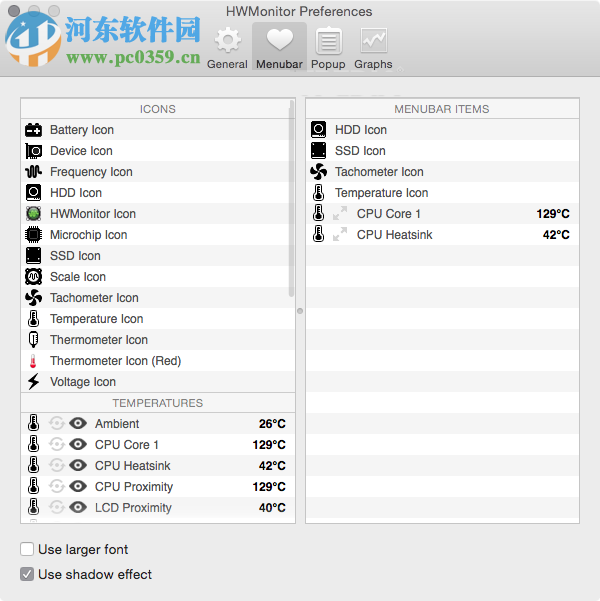Pick the Device Icon entry
The image size is (600, 601).
coord(158,151)
